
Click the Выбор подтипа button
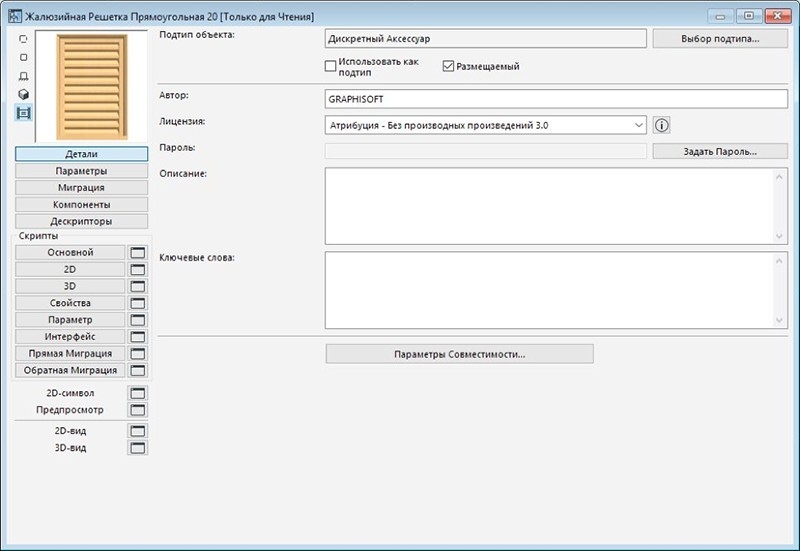720,39
